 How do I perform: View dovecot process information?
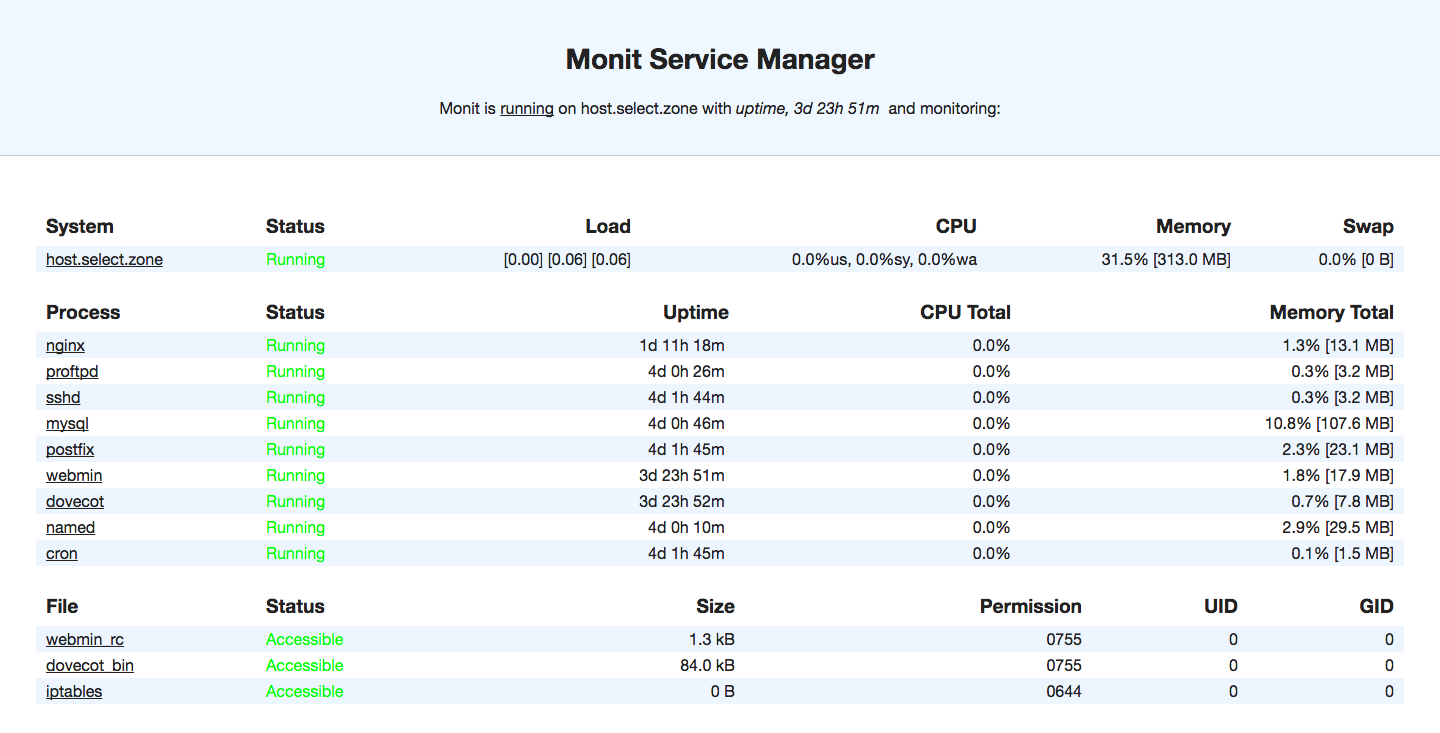[x=75, y=501]
